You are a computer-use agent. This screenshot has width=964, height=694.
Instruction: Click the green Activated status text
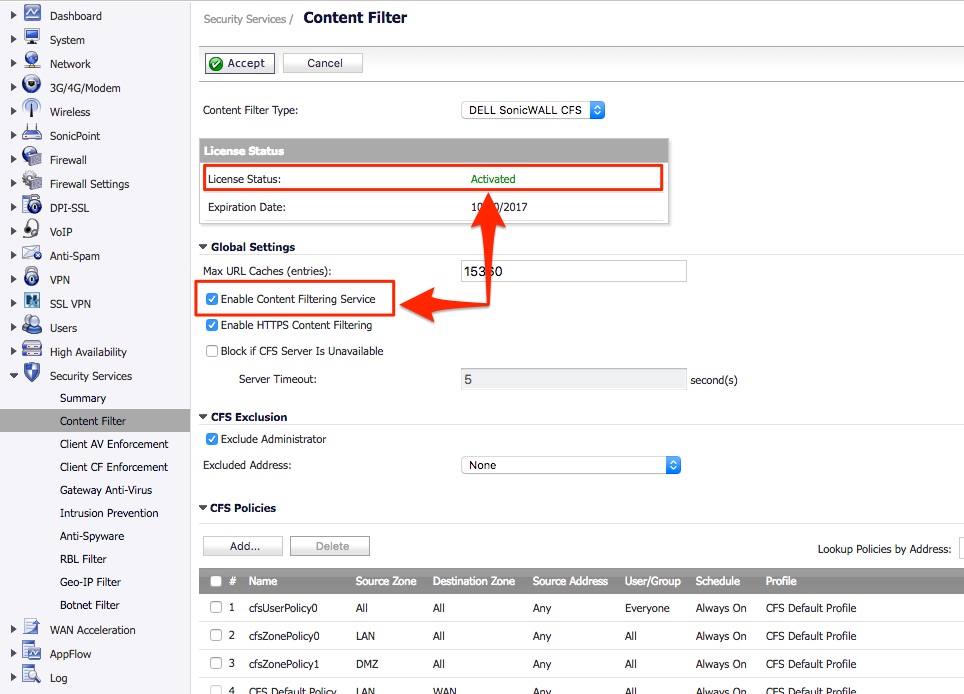tap(493, 179)
